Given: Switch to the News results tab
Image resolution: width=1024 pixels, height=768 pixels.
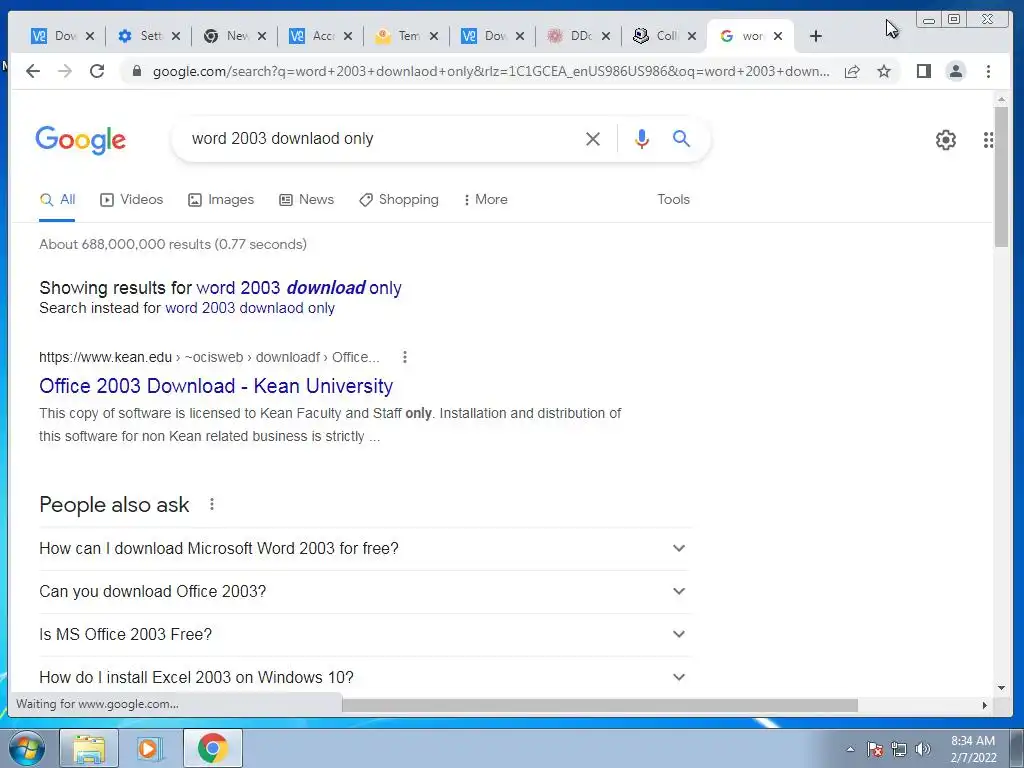Looking at the screenshot, I should [x=306, y=200].
